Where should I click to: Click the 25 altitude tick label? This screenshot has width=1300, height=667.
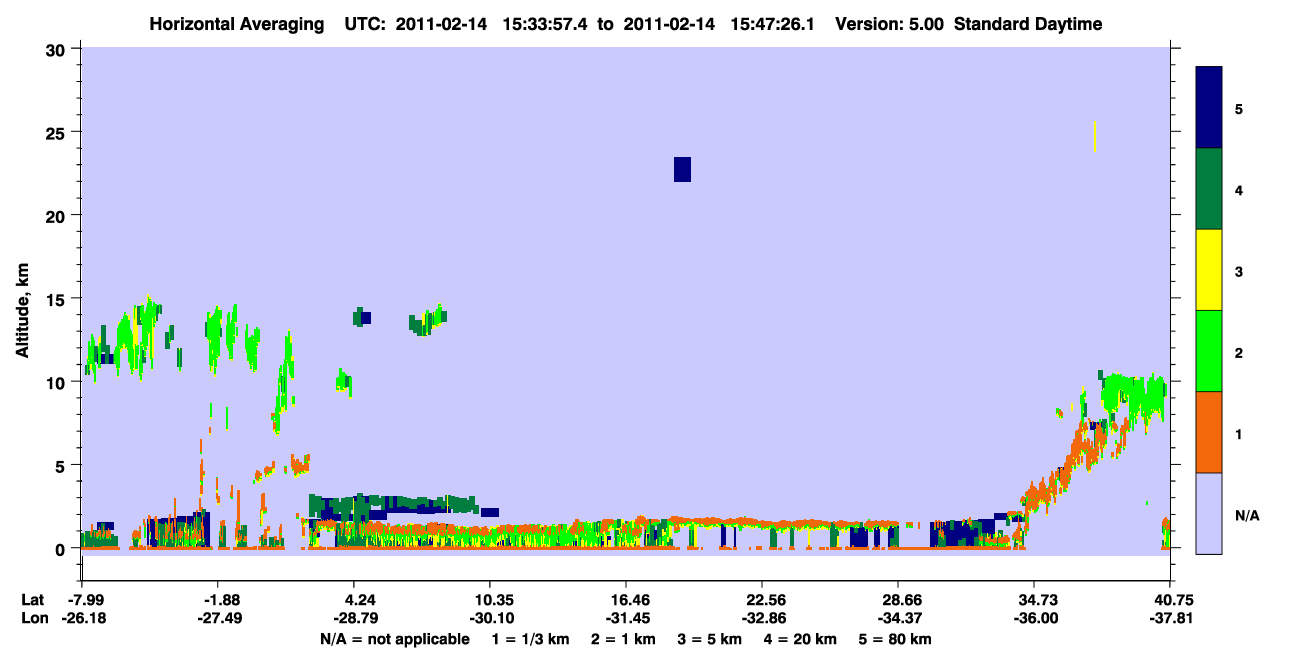click(58, 132)
